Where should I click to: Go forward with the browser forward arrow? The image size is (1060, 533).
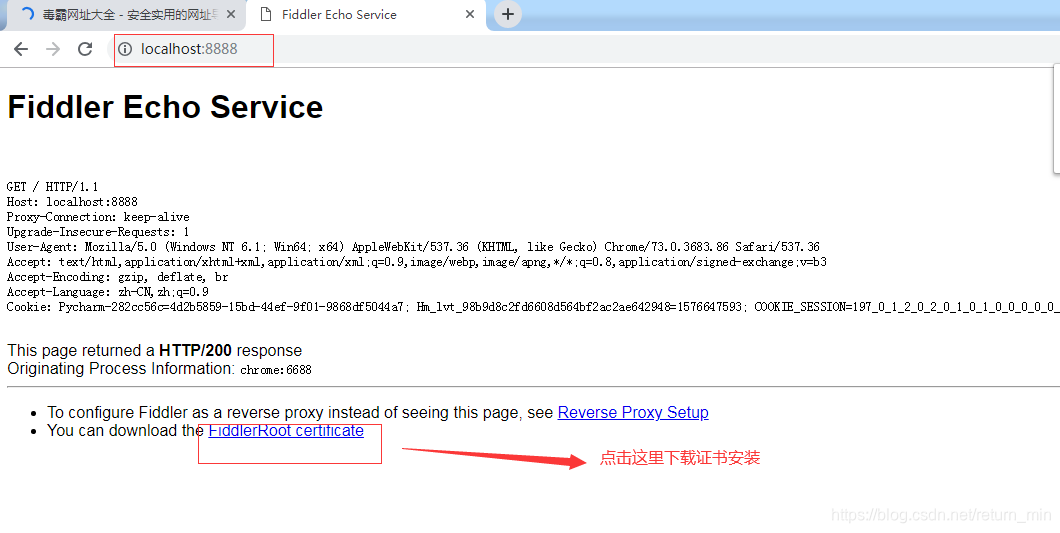53,49
